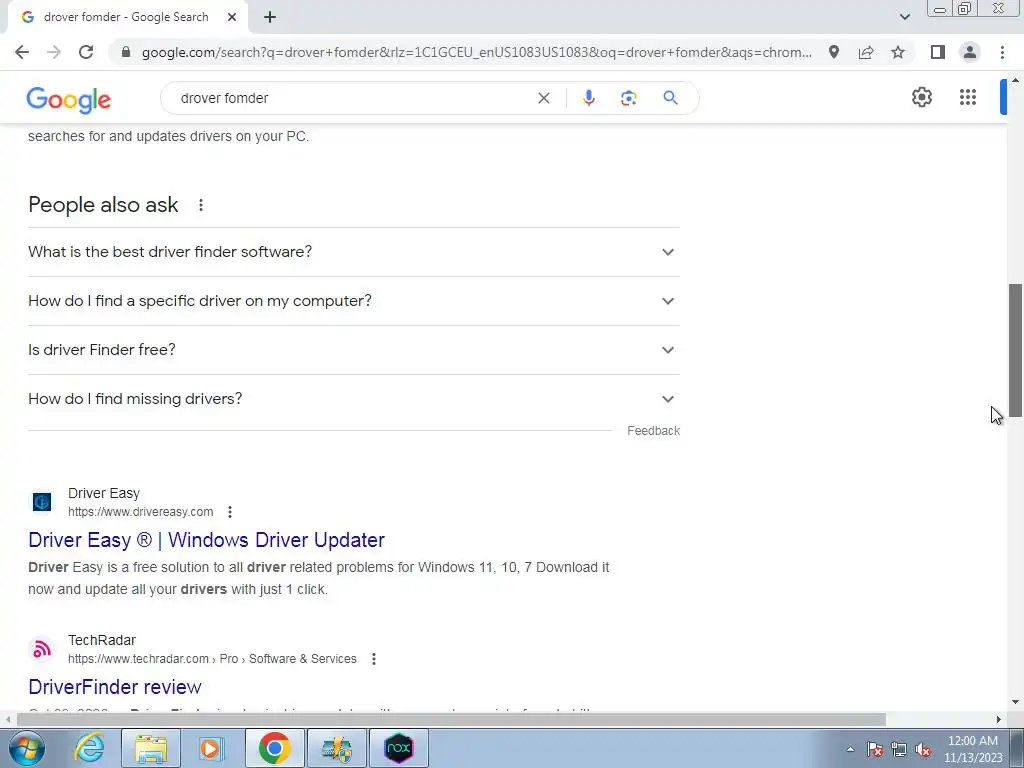This screenshot has width=1024, height=768.
Task: Click vertical scrollbar thumb
Action: coord(1015,350)
